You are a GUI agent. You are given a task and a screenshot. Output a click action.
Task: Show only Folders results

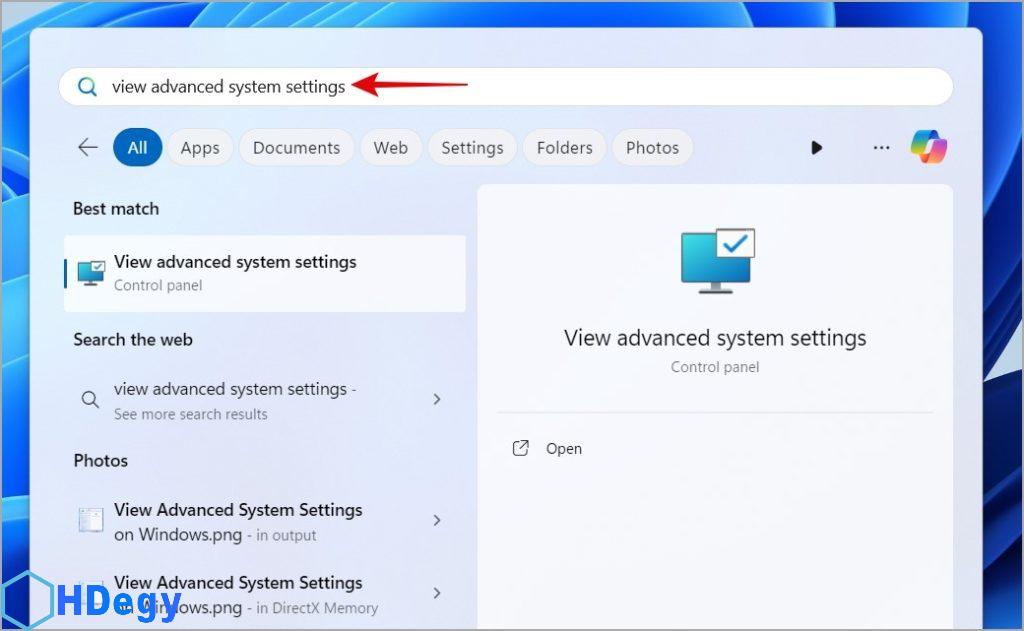pos(564,148)
